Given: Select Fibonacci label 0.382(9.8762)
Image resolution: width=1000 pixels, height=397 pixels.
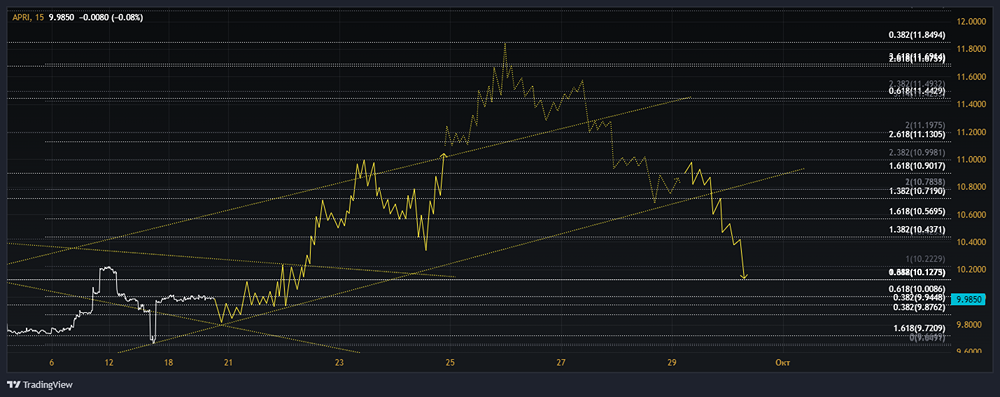Looking at the screenshot, I should (x=920, y=307).
